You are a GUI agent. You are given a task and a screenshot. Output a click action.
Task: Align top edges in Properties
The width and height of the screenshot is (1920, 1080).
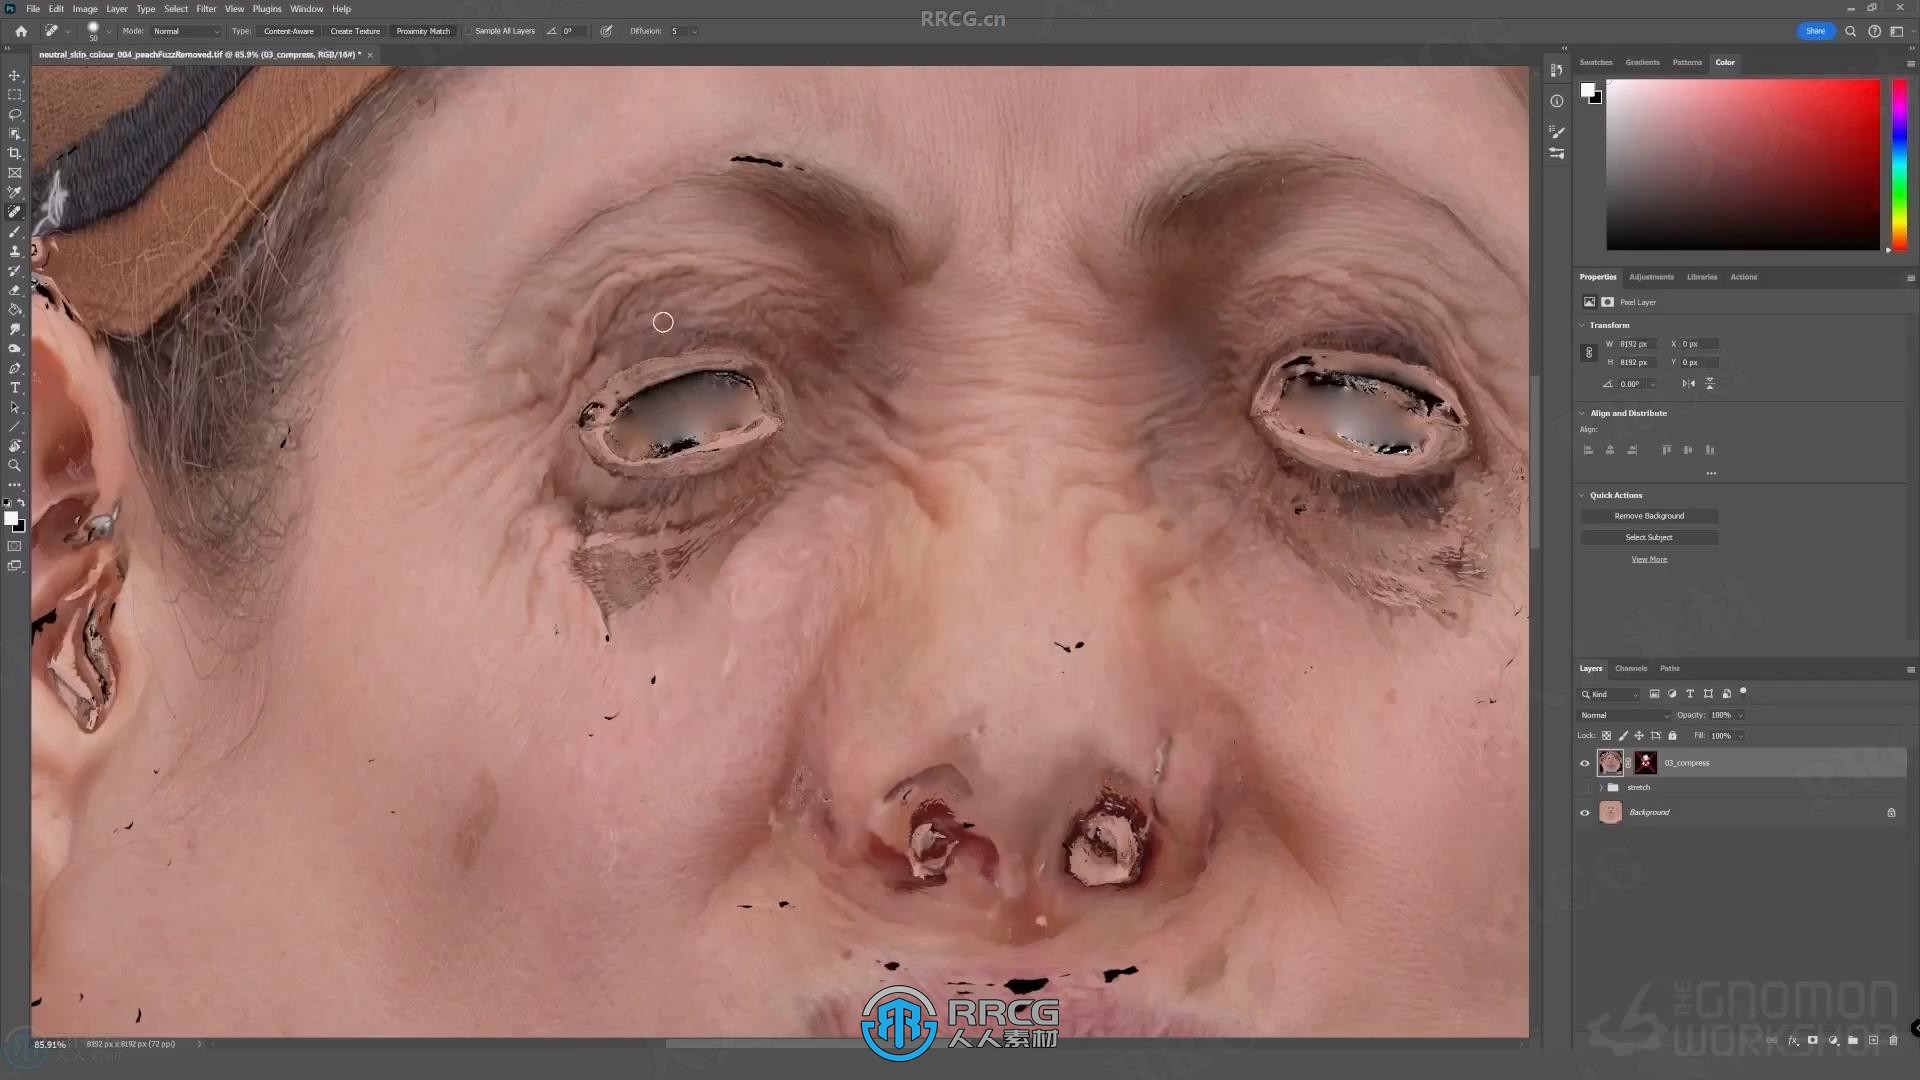pyautogui.click(x=1666, y=450)
